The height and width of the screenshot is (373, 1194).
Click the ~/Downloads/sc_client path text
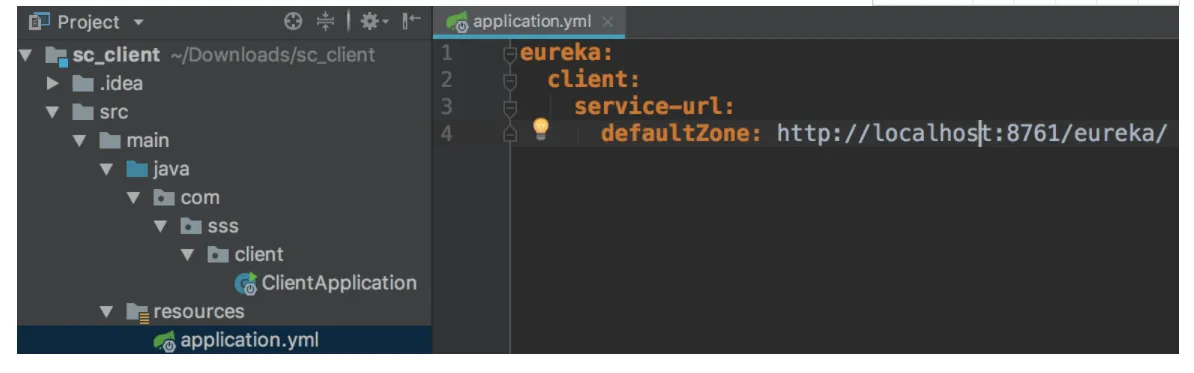273,56
